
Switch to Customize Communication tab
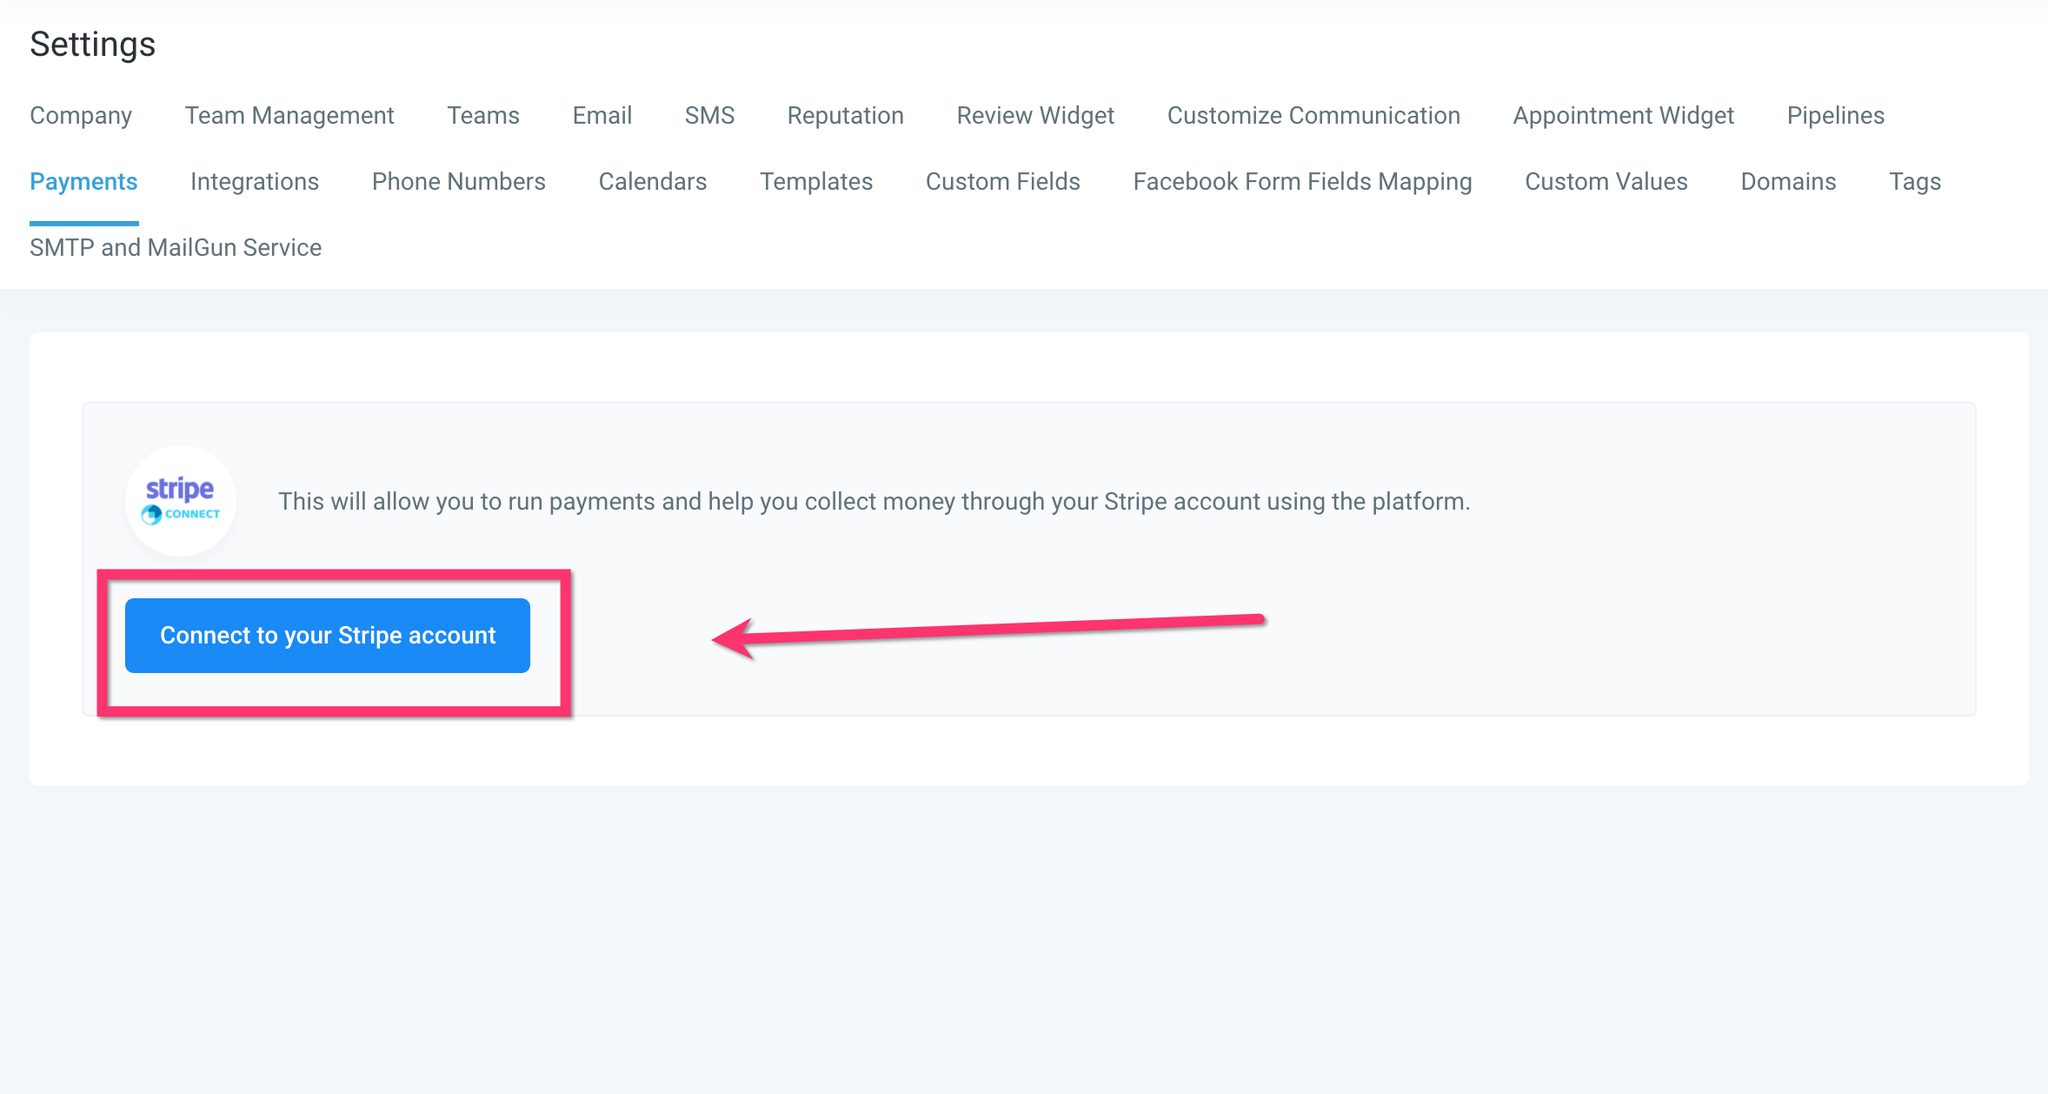point(1313,116)
